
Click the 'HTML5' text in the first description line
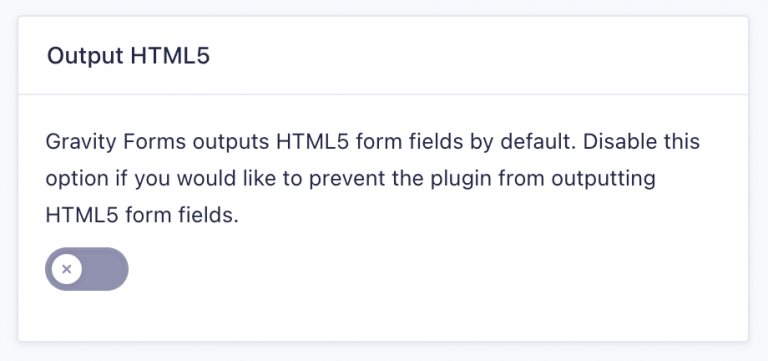[312, 142]
